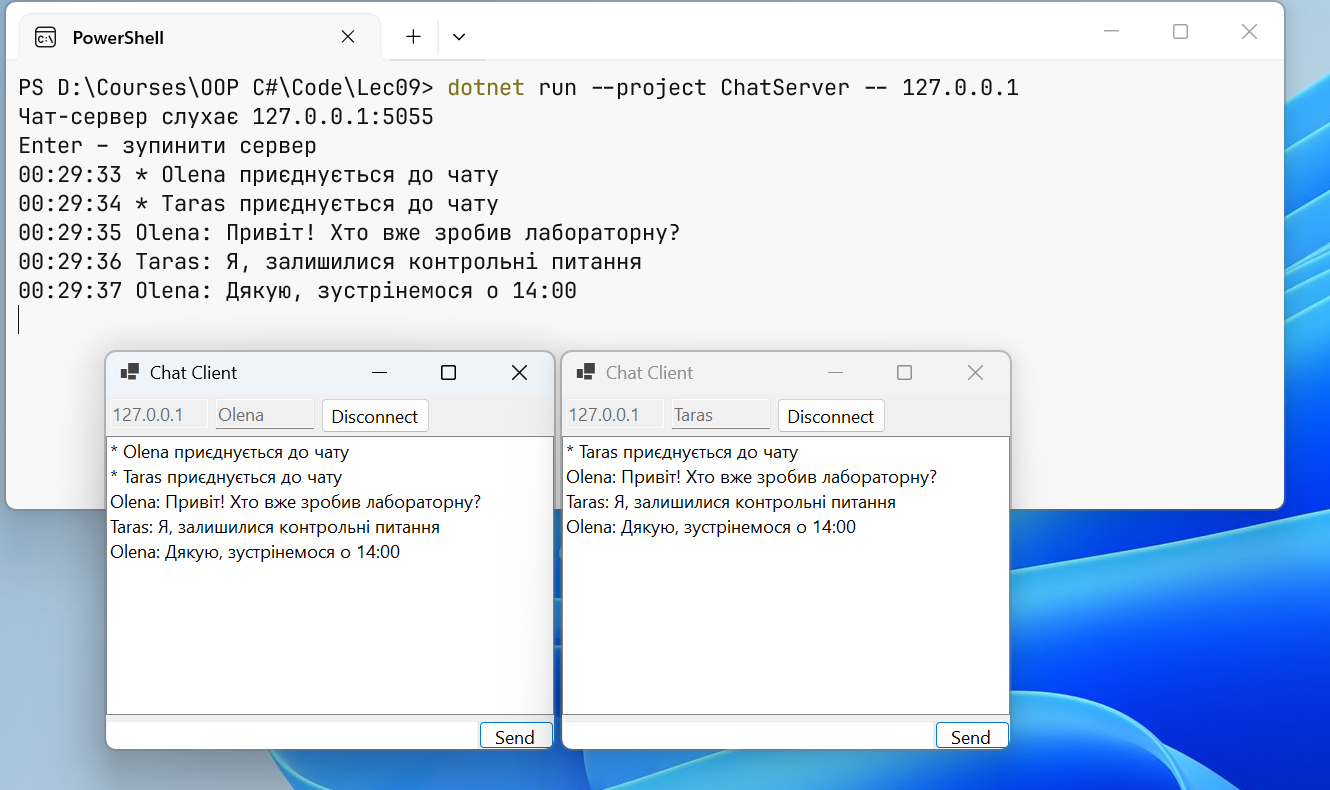
Task: Maximize Olena's Chat Client window
Action: 448,372
